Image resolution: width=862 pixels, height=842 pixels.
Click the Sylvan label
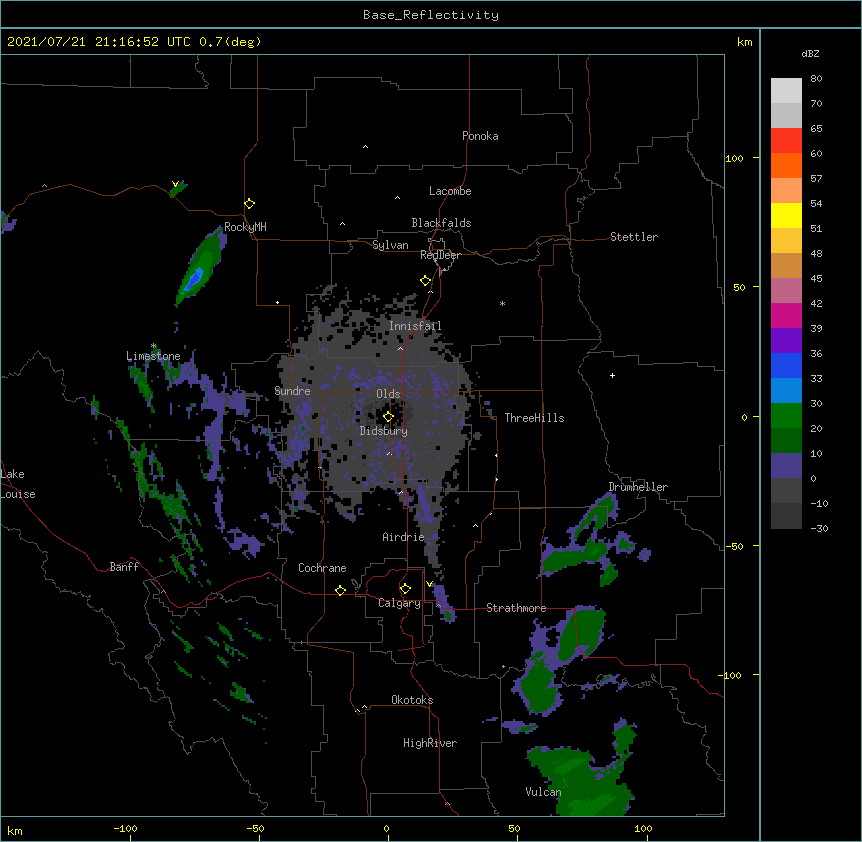390,245
